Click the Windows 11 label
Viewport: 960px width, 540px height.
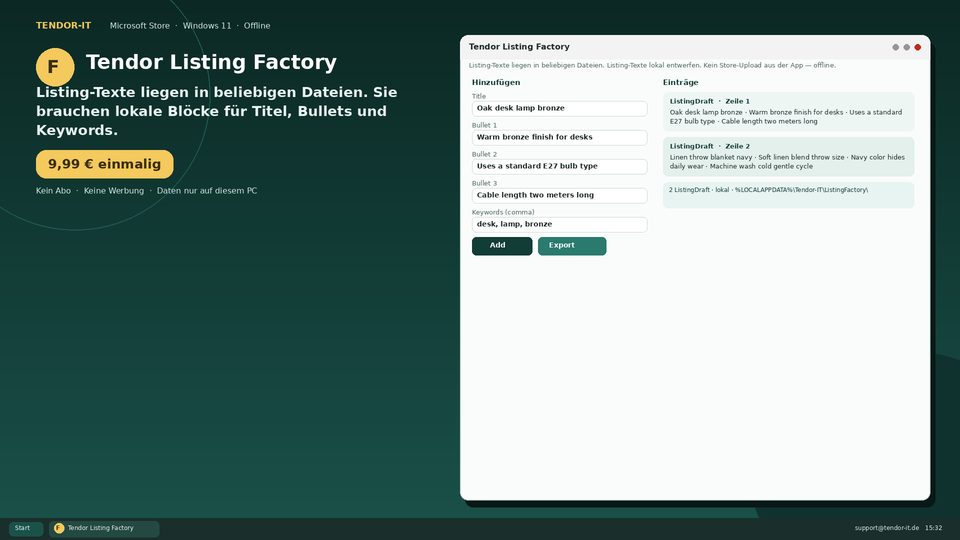pos(207,26)
